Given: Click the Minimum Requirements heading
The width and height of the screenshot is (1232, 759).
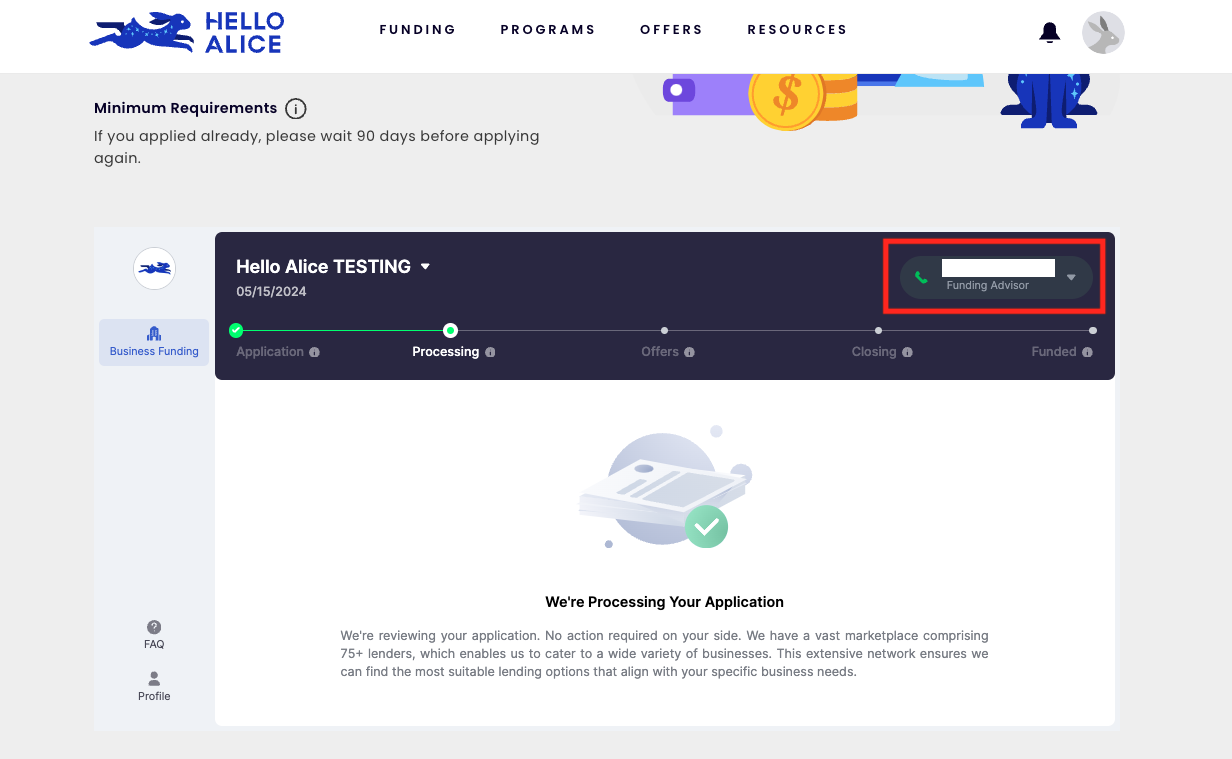Looking at the screenshot, I should (185, 108).
